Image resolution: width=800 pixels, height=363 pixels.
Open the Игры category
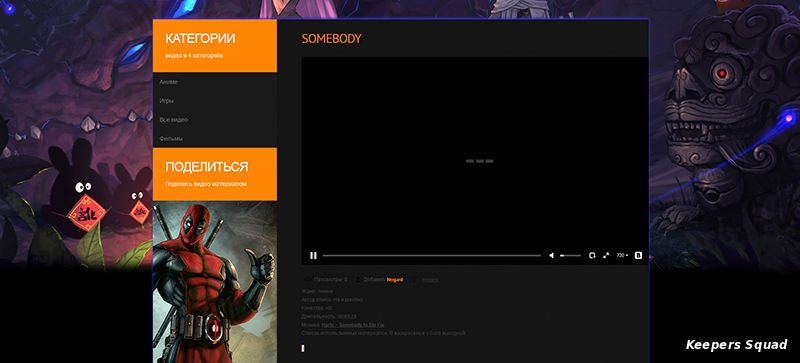tap(166, 101)
